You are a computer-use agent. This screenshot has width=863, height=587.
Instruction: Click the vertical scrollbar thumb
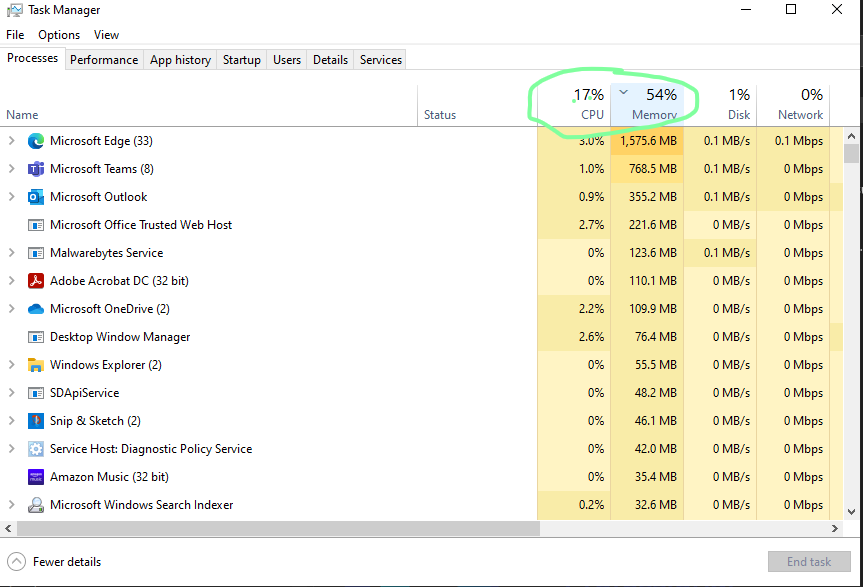(851, 153)
